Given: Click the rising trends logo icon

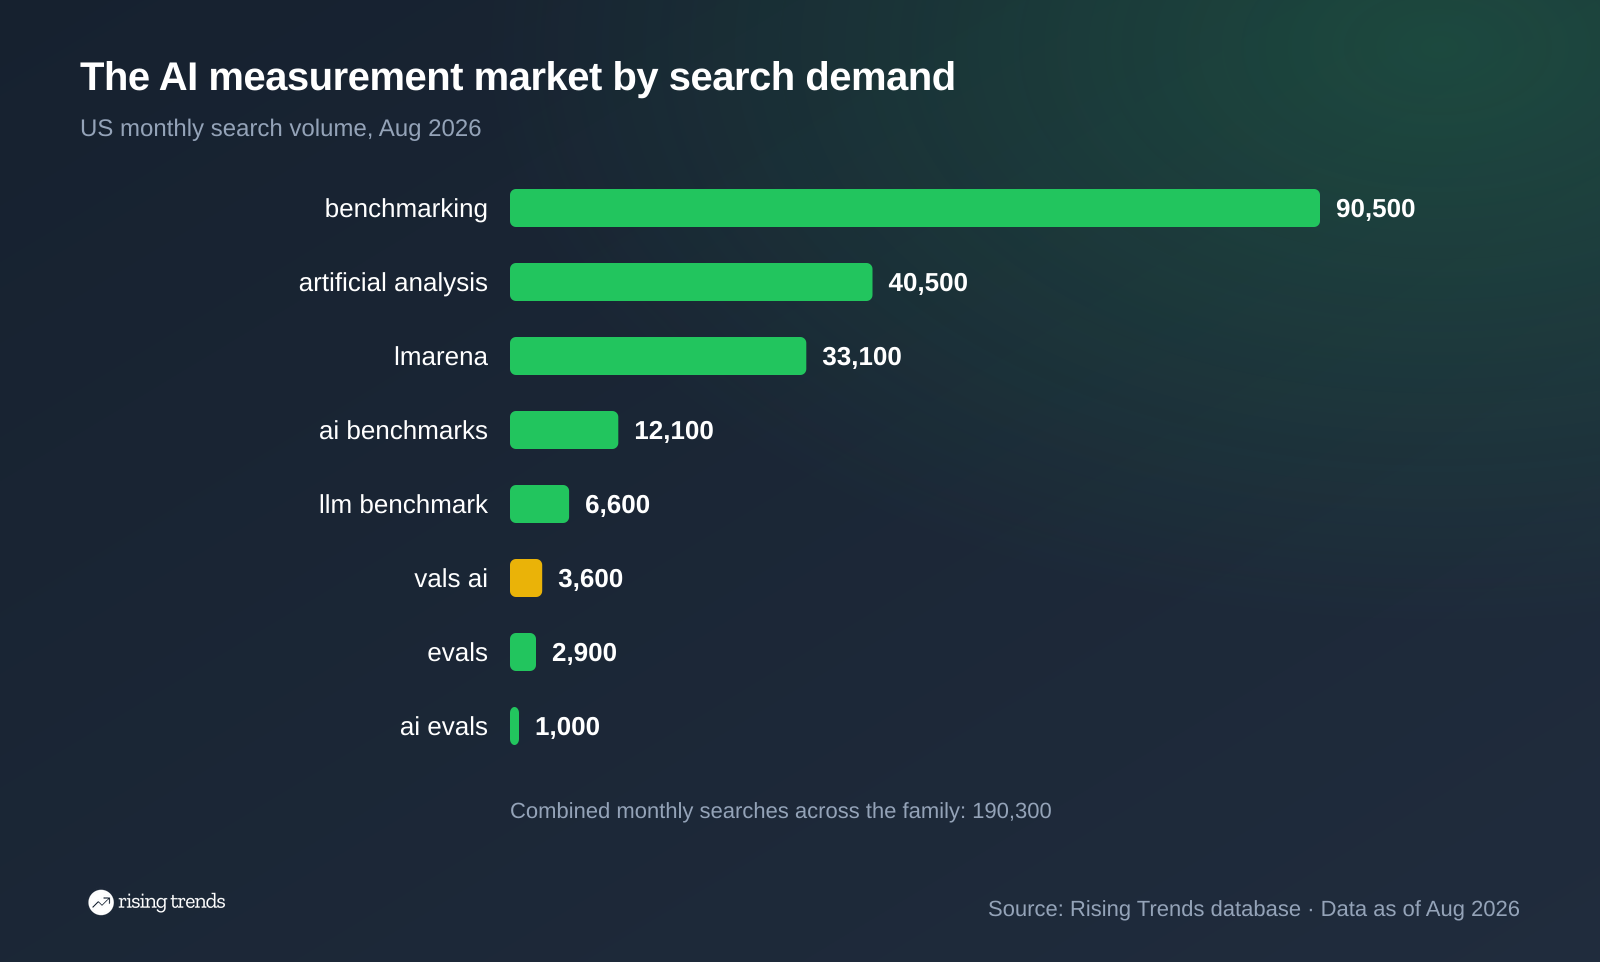Looking at the screenshot, I should coord(101,902).
